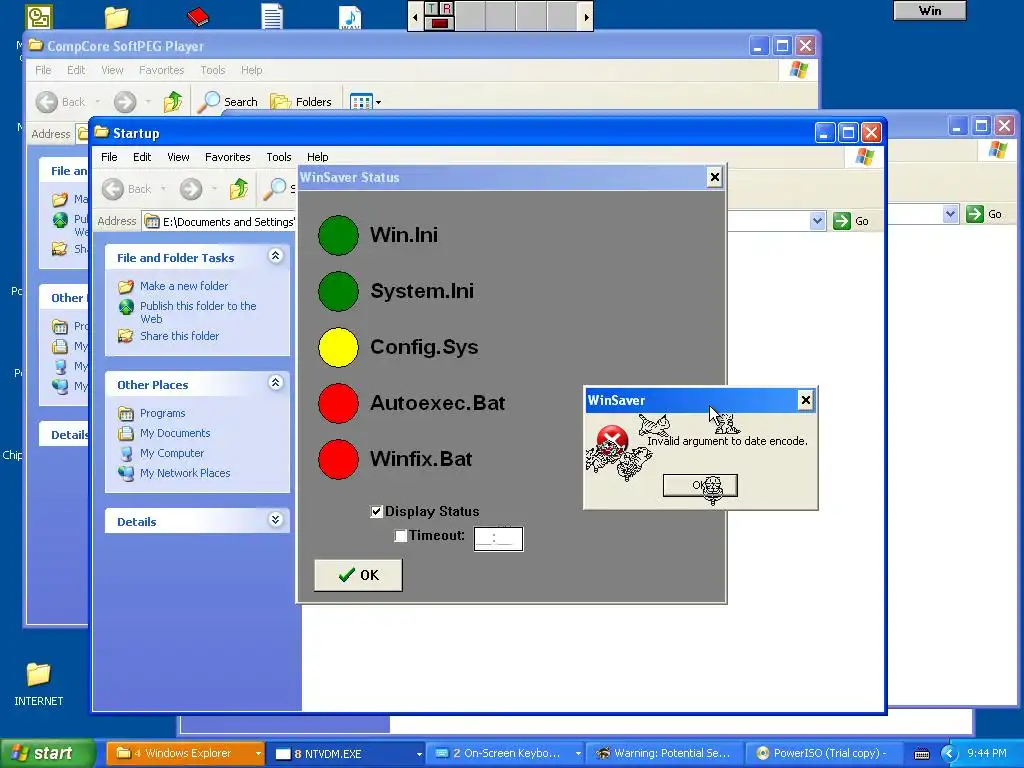Image resolution: width=1024 pixels, height=768 pixels.
Task: Collapse the Other Places panel
Action: pos(276,383)
